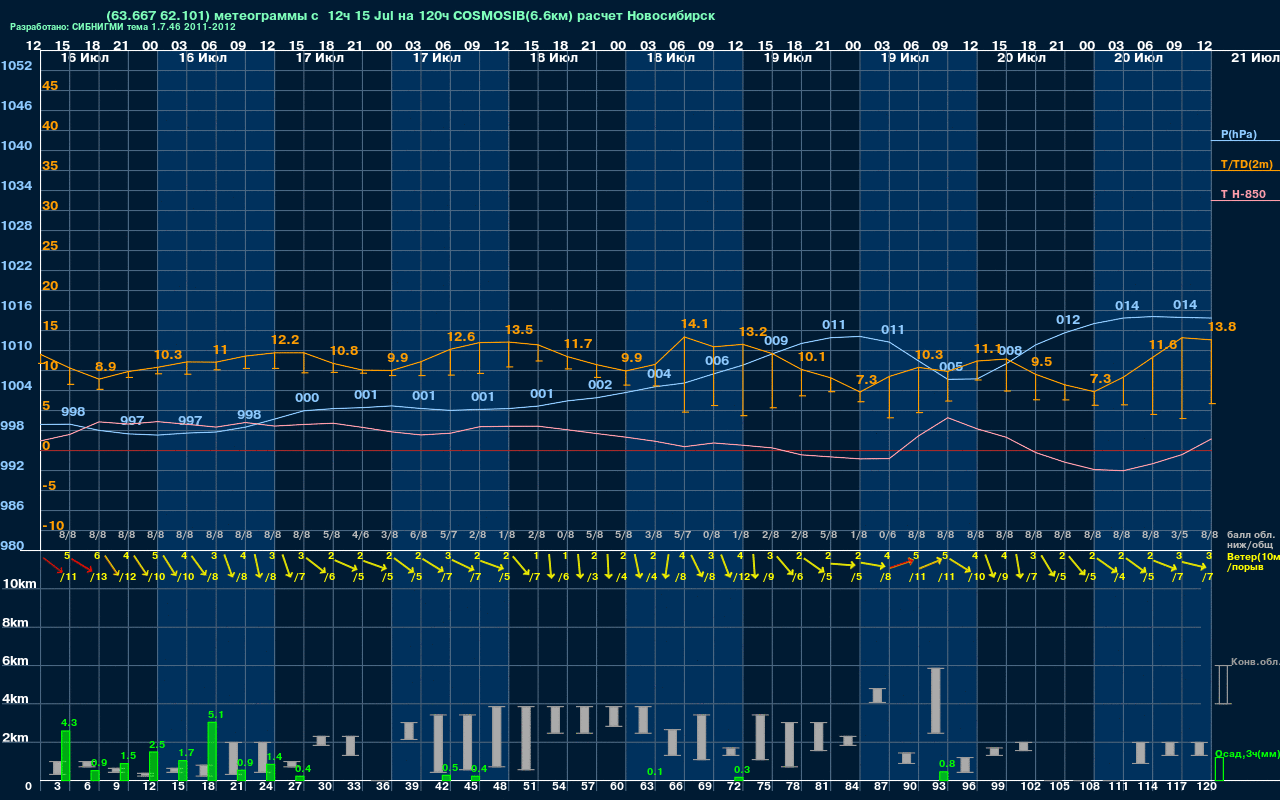Viewport: 1280px width, 800px height.
Task: Click pressure label 008 on blue curve
Action: pyautogui.click(x=1010, y=351)
